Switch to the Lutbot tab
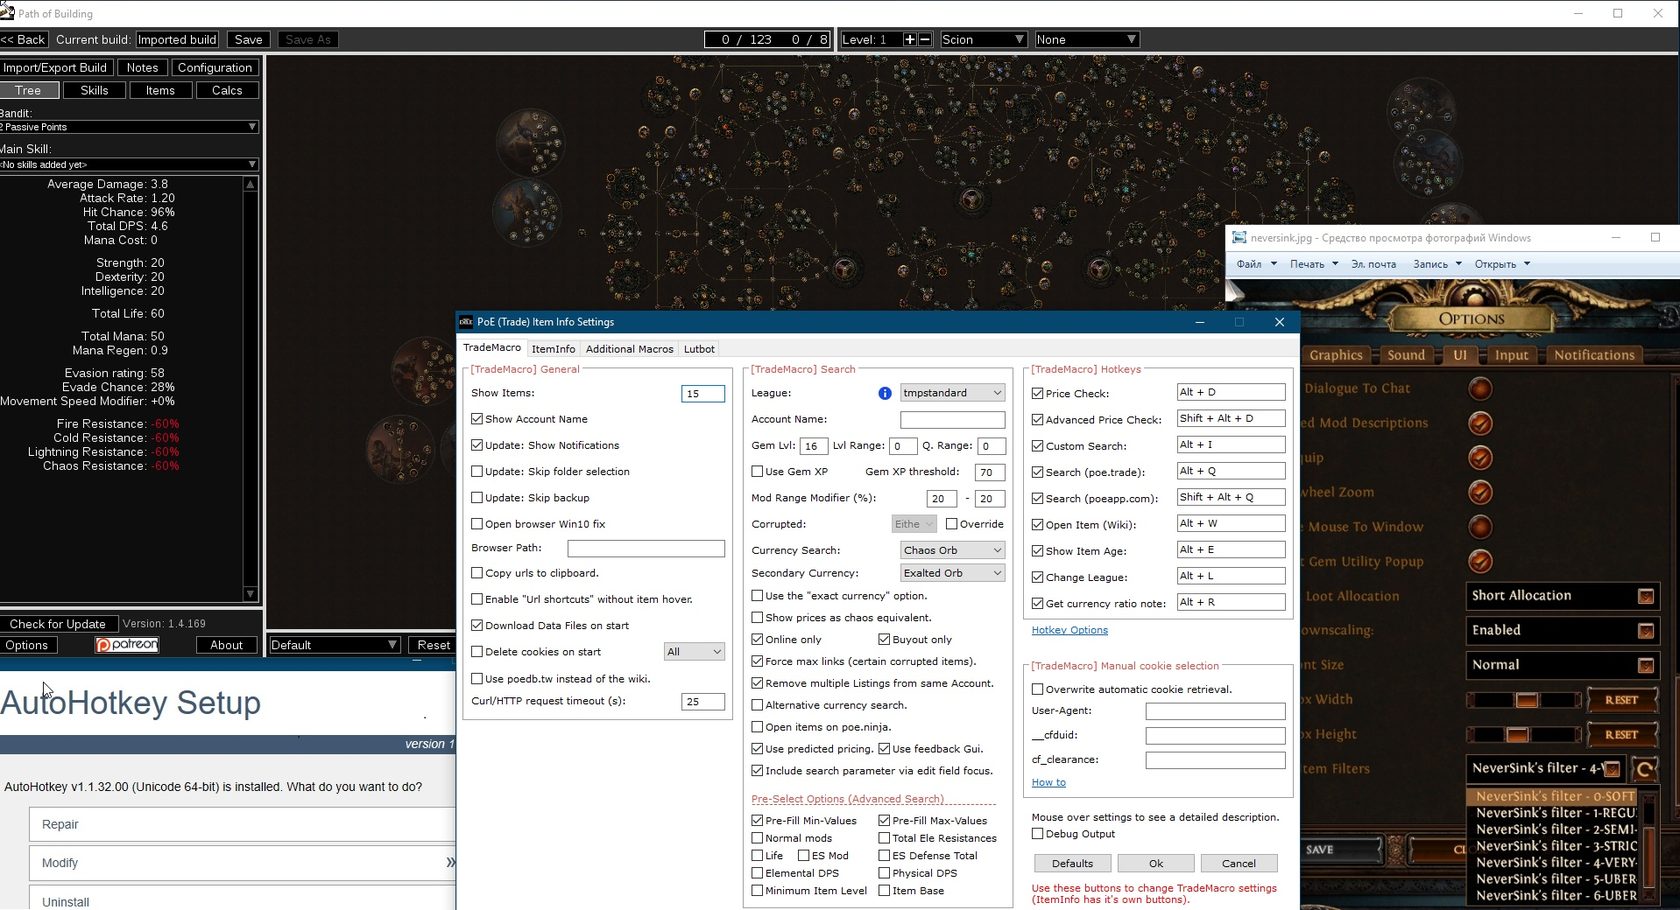The image size is (1680, 910). [699, 349]
